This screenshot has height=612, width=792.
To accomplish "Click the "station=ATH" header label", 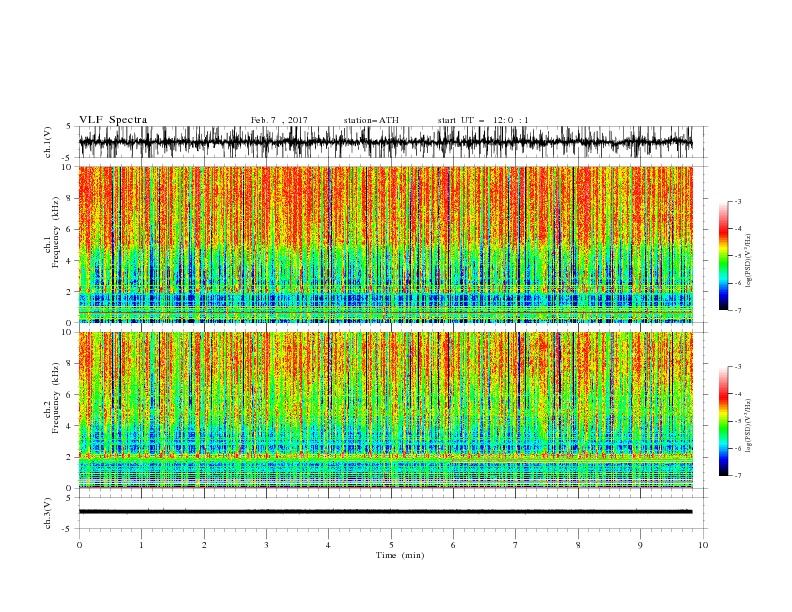I will click(371, 120).
